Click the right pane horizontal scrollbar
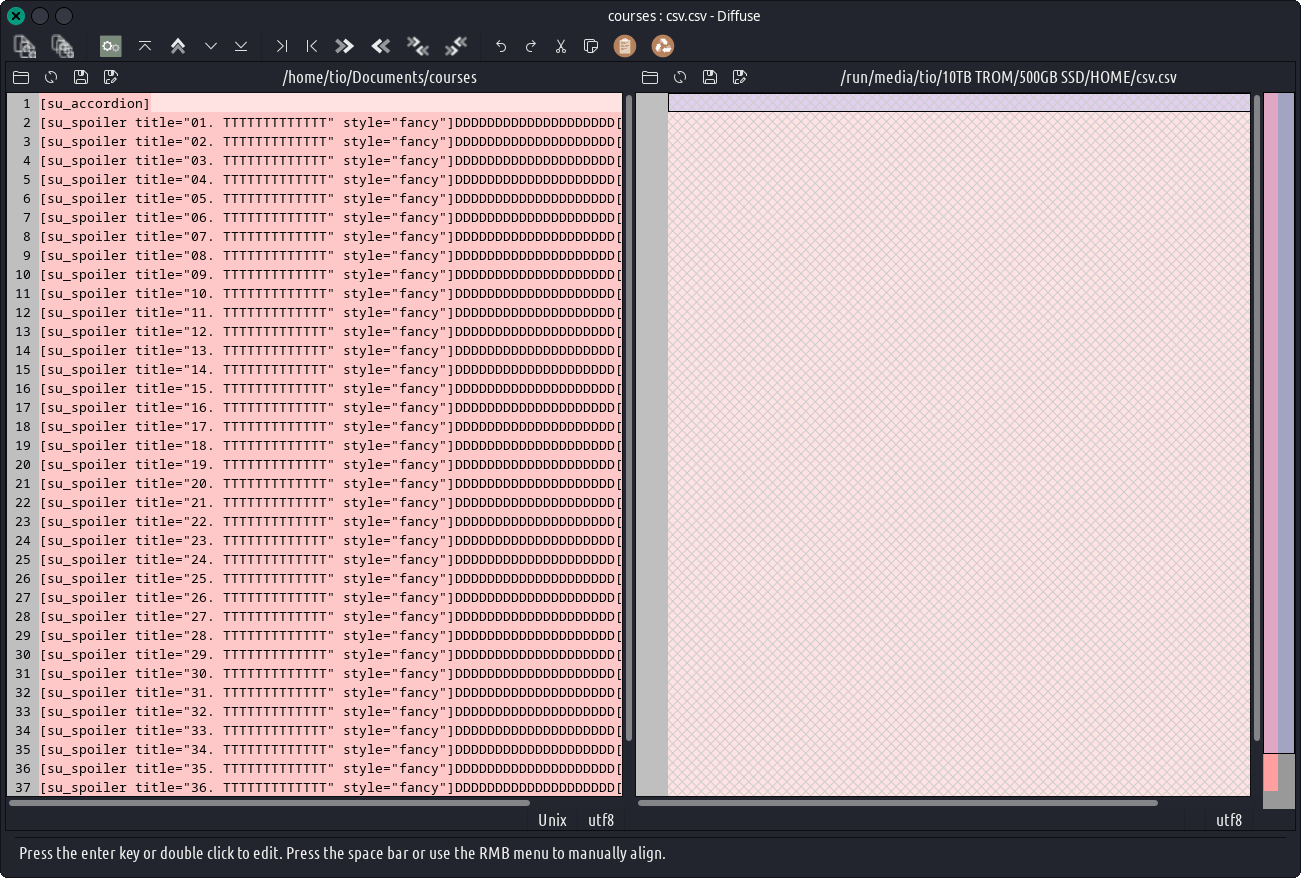1301x878 pixels. (x=897, y=802)
